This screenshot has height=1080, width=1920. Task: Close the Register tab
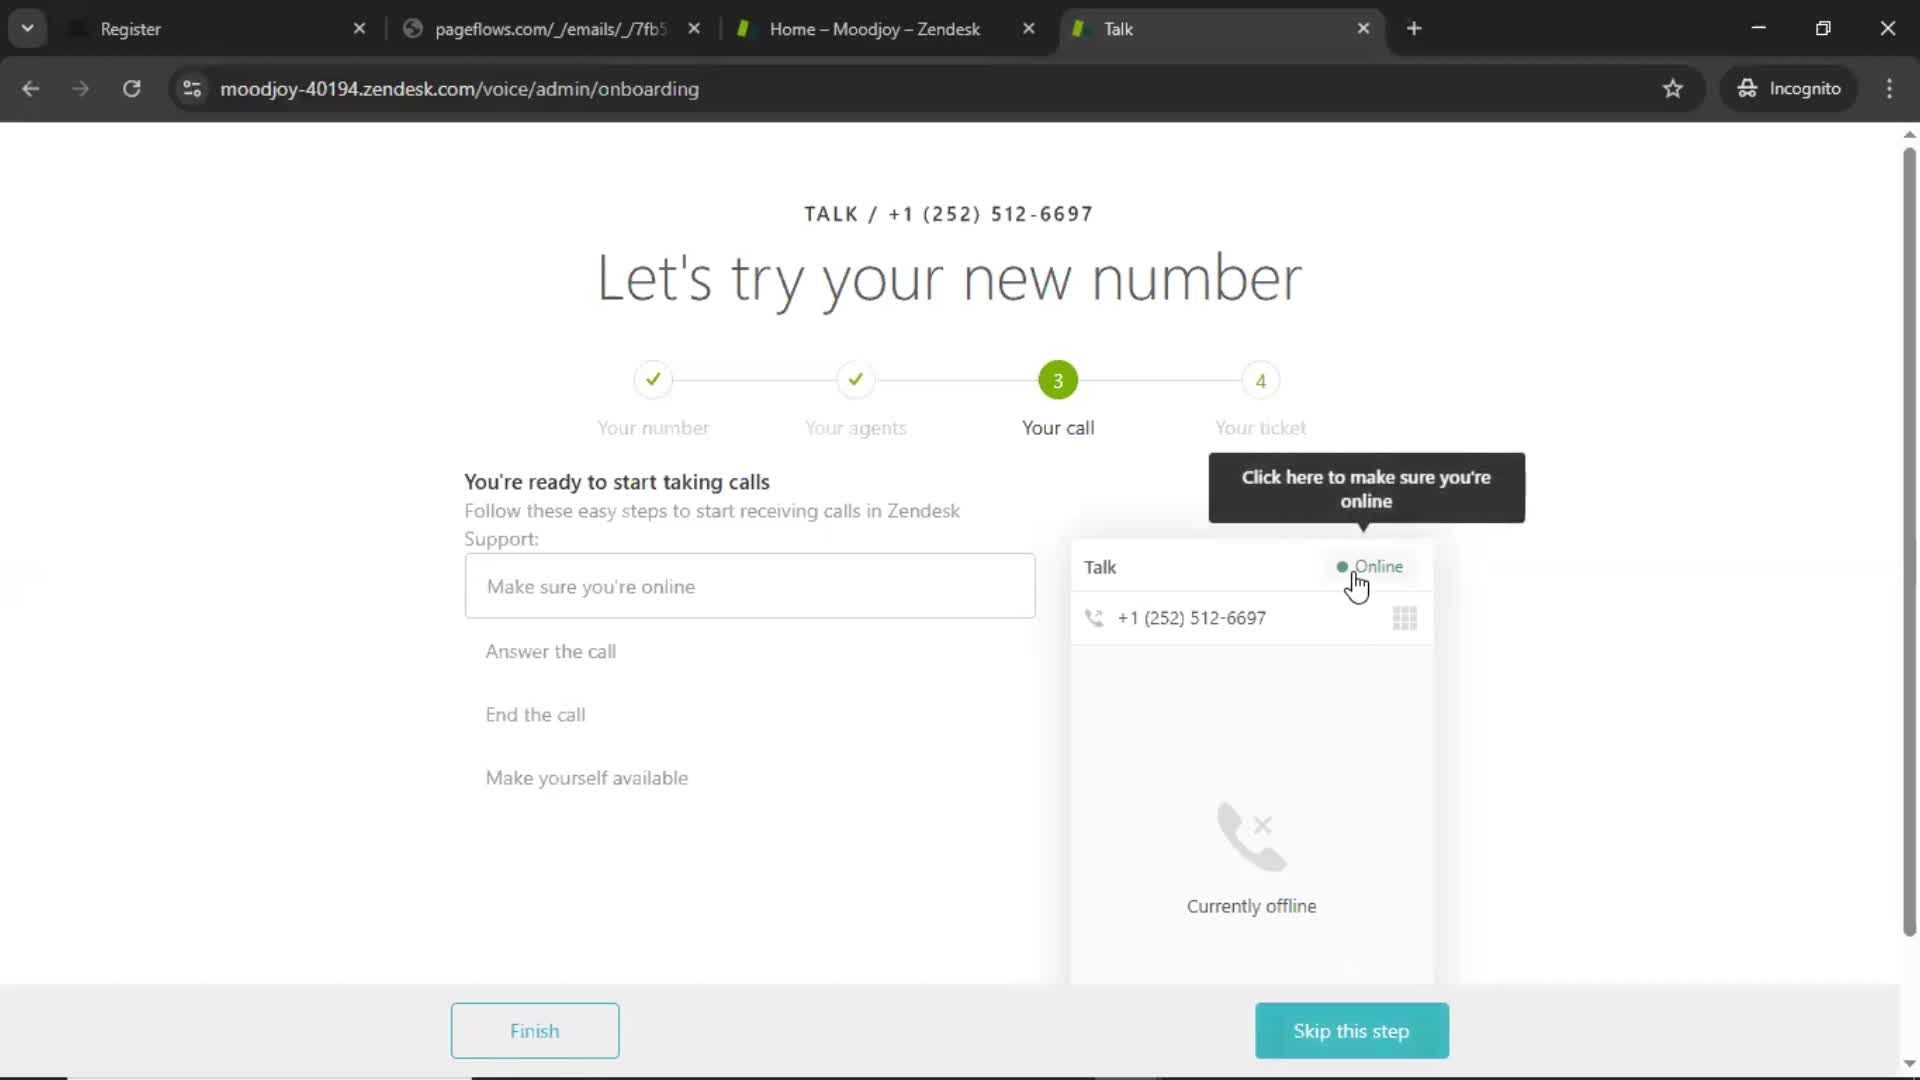point(360,29)
